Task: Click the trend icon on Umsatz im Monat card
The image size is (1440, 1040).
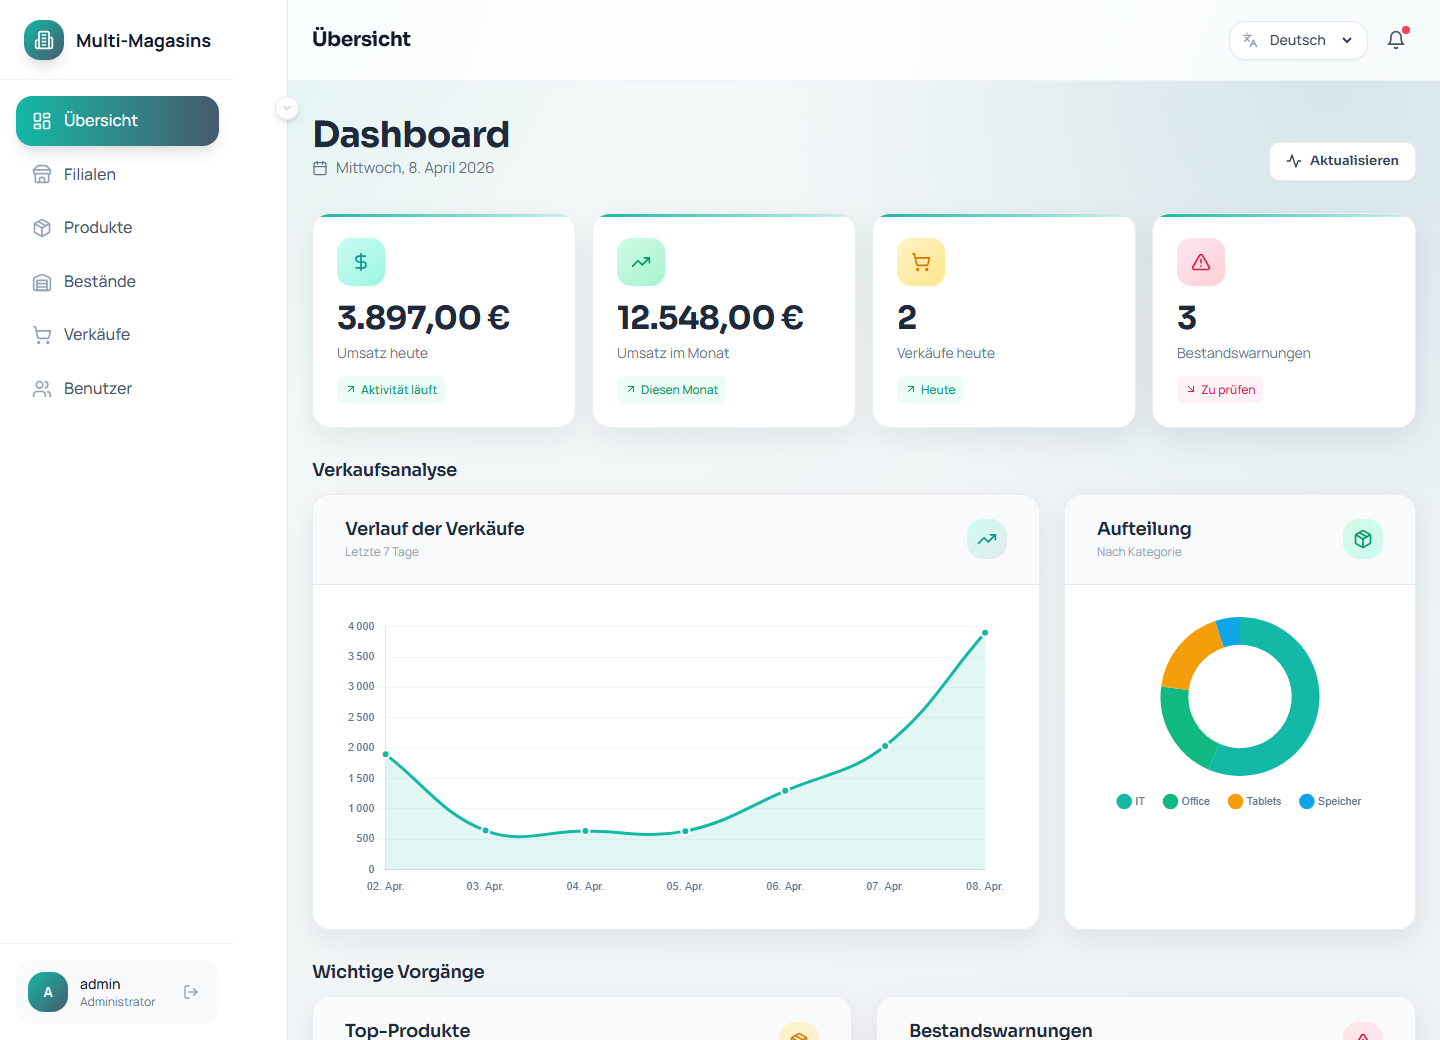Action: click(x=641, y=262)
